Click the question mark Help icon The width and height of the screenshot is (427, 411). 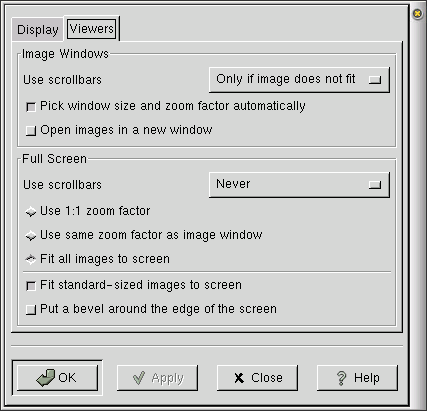tap(342, 378)
